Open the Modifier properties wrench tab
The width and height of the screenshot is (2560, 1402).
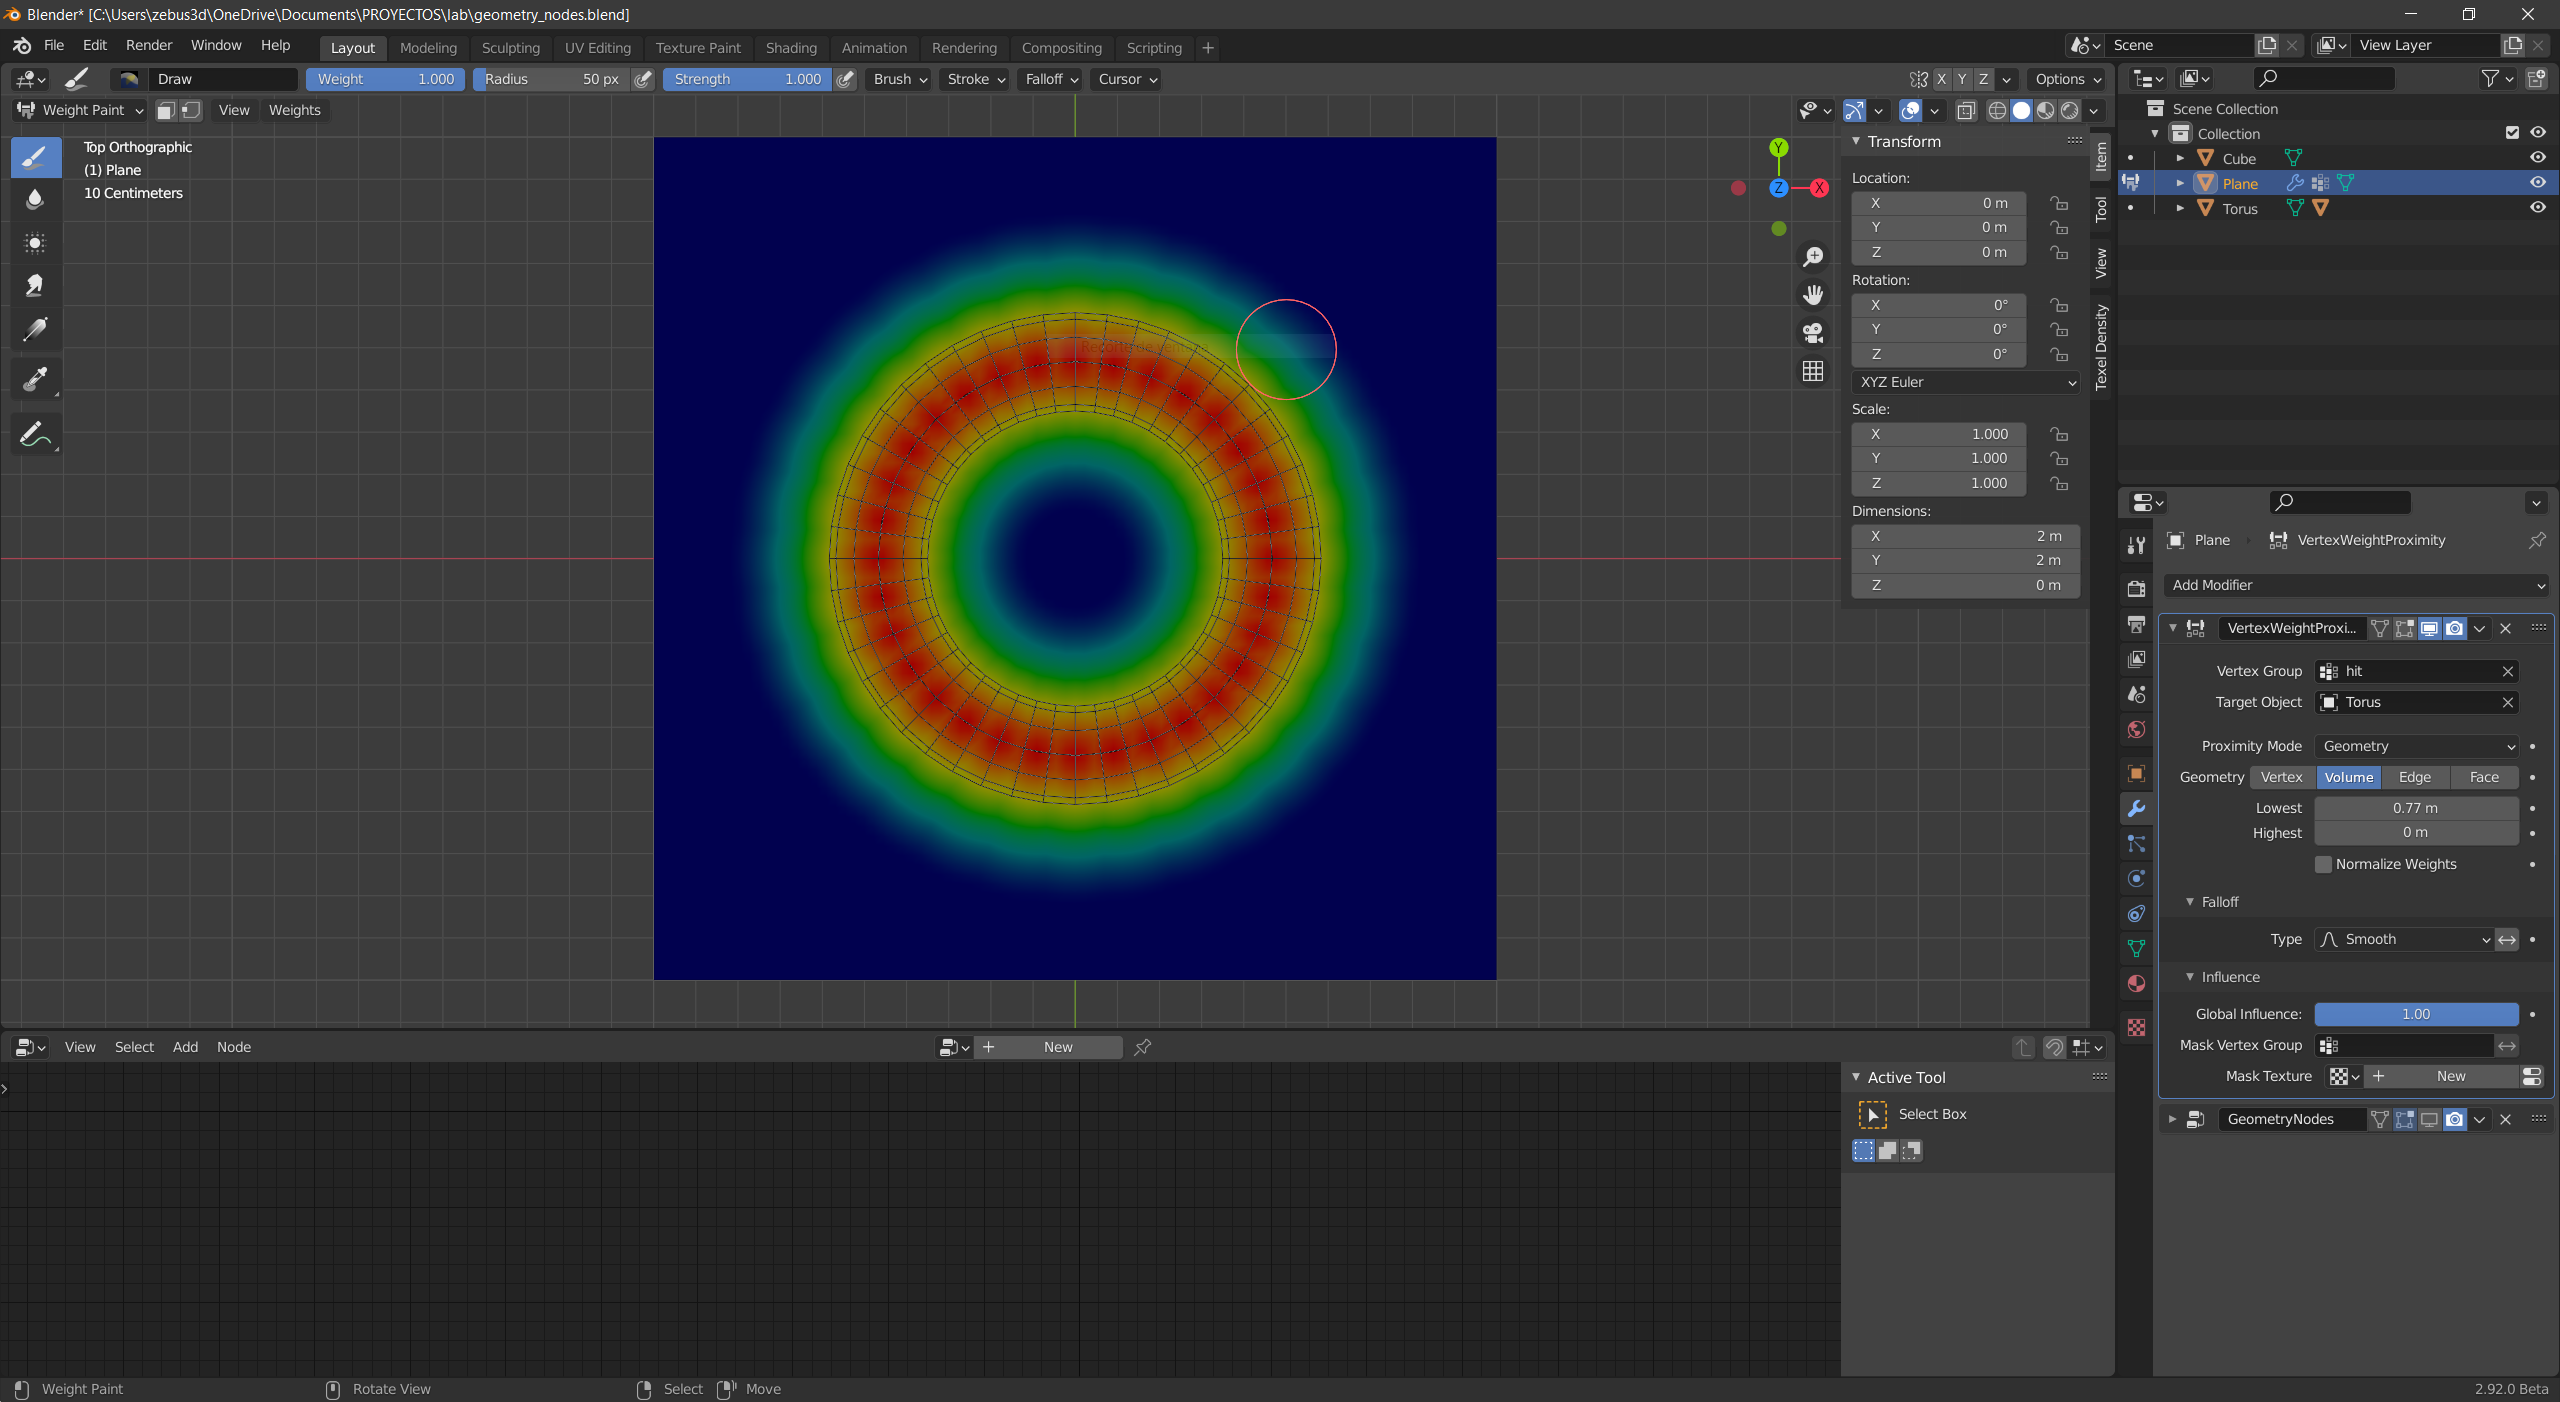[2137, 808]
